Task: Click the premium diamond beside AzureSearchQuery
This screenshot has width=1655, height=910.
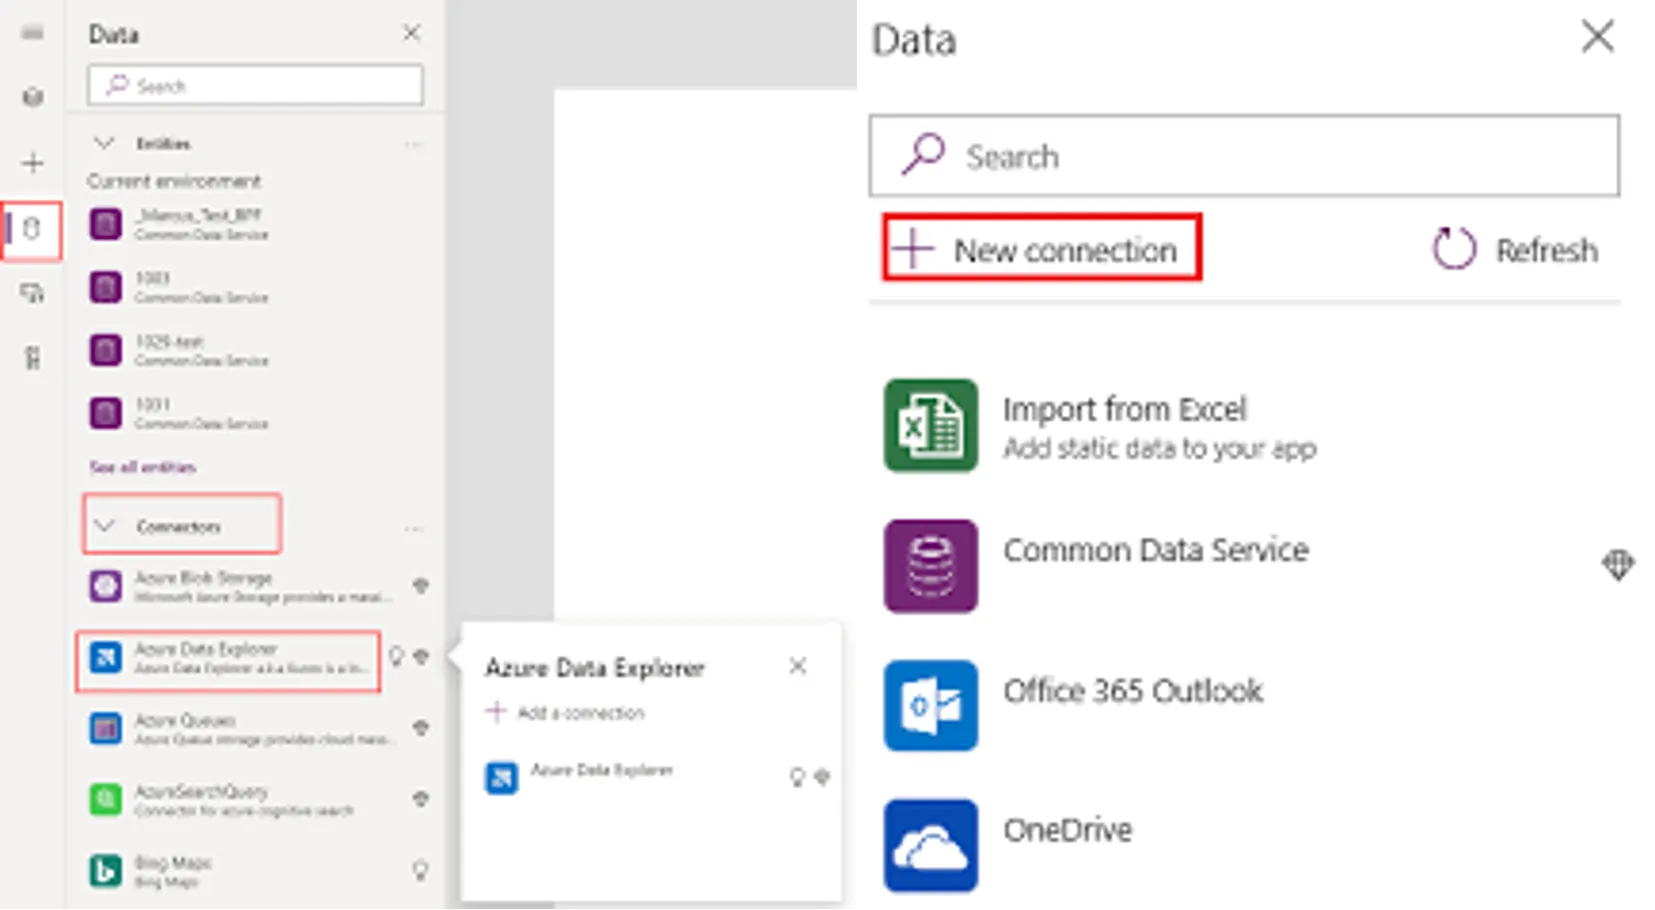Action: click(421, 799)
